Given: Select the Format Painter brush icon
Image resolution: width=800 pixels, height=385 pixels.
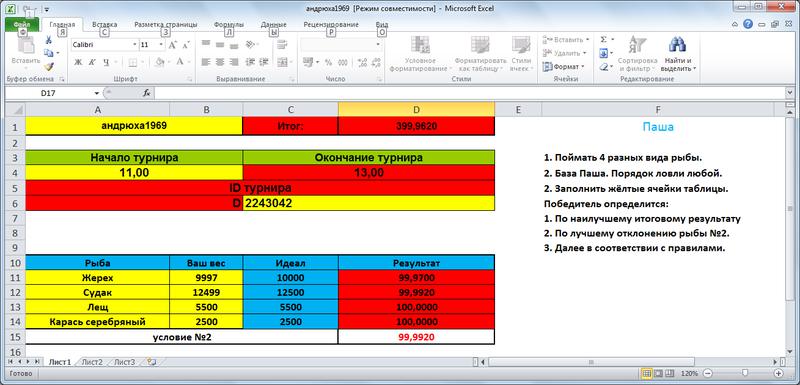Looking at the screenshot, I should tap(49, 66).
